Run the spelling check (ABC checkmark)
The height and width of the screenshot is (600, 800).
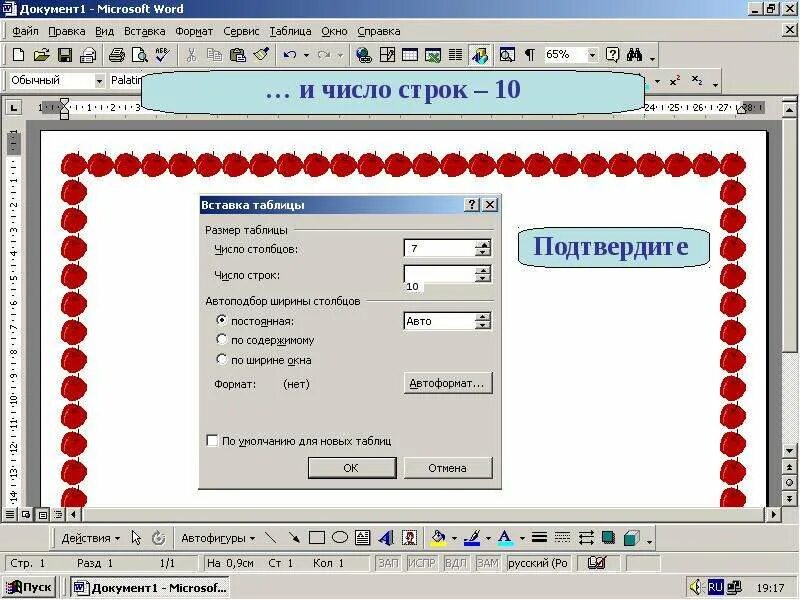pyautogui.click(x=163, y=55)
